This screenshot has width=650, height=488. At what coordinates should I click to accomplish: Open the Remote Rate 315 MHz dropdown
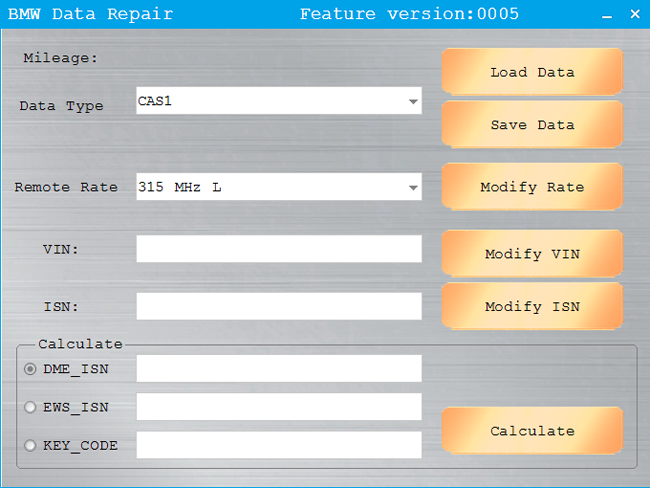click(279, 187)
